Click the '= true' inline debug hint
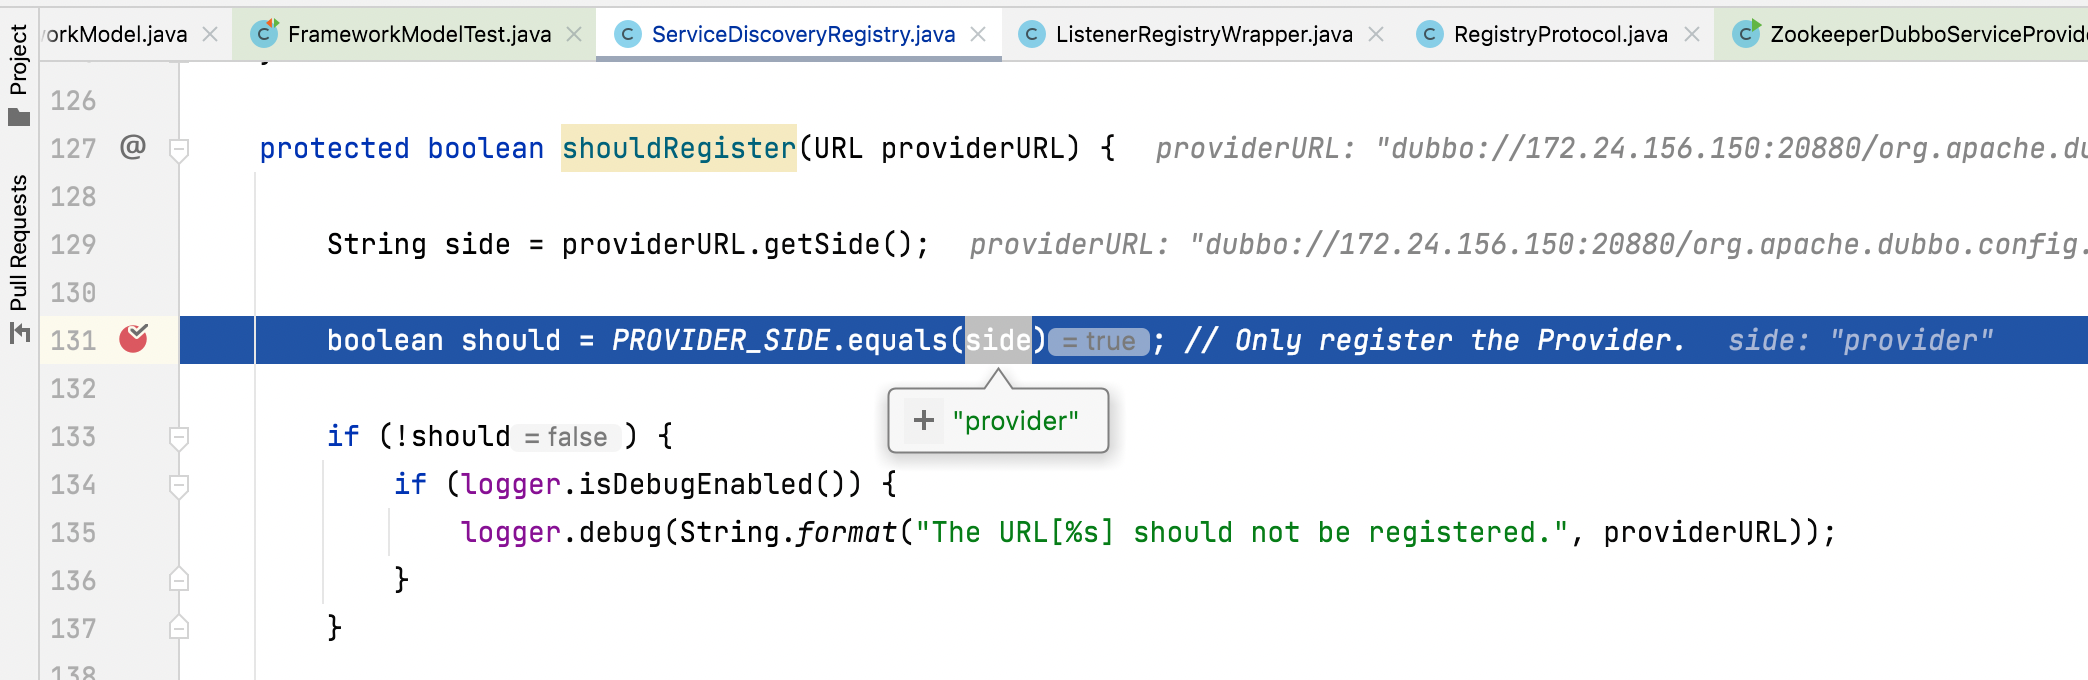2088x680 pixels. (1098, 341)
